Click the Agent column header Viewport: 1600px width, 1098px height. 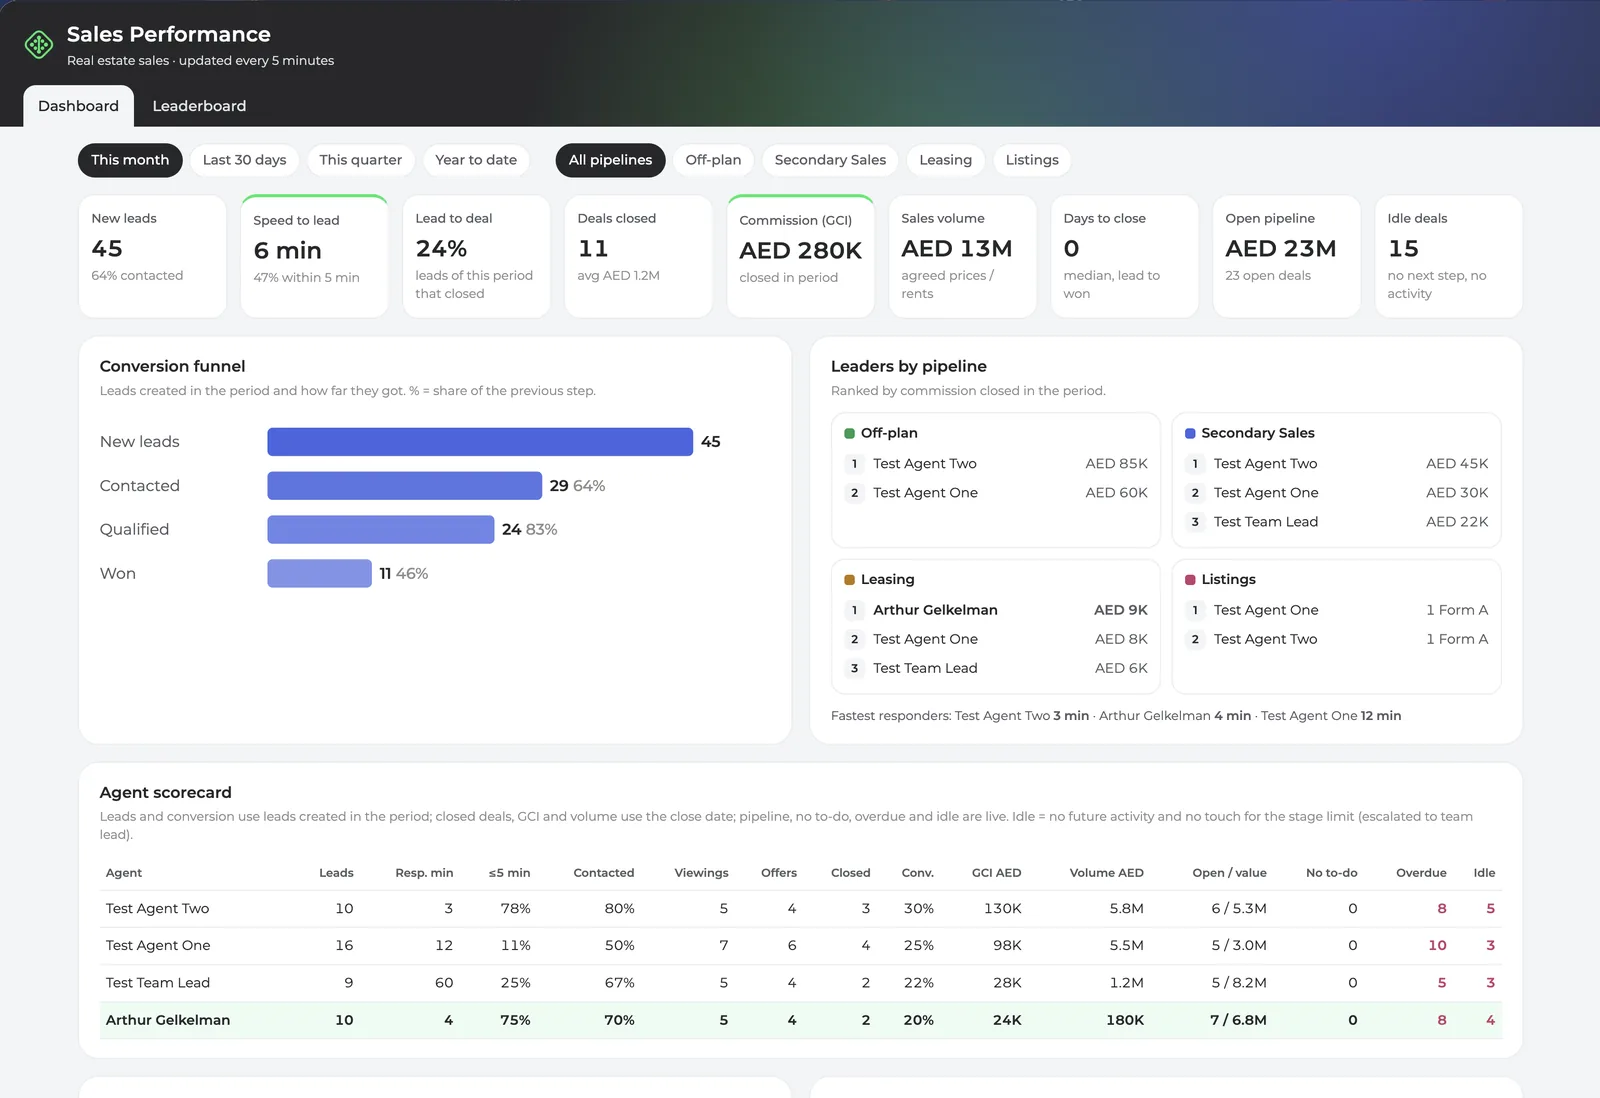click(124, 873)
